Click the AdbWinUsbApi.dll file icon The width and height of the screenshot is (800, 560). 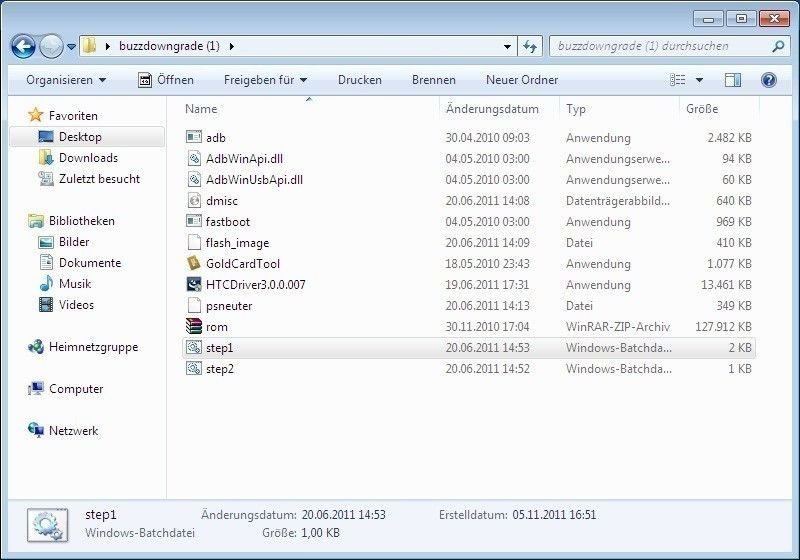pos(194,180)
